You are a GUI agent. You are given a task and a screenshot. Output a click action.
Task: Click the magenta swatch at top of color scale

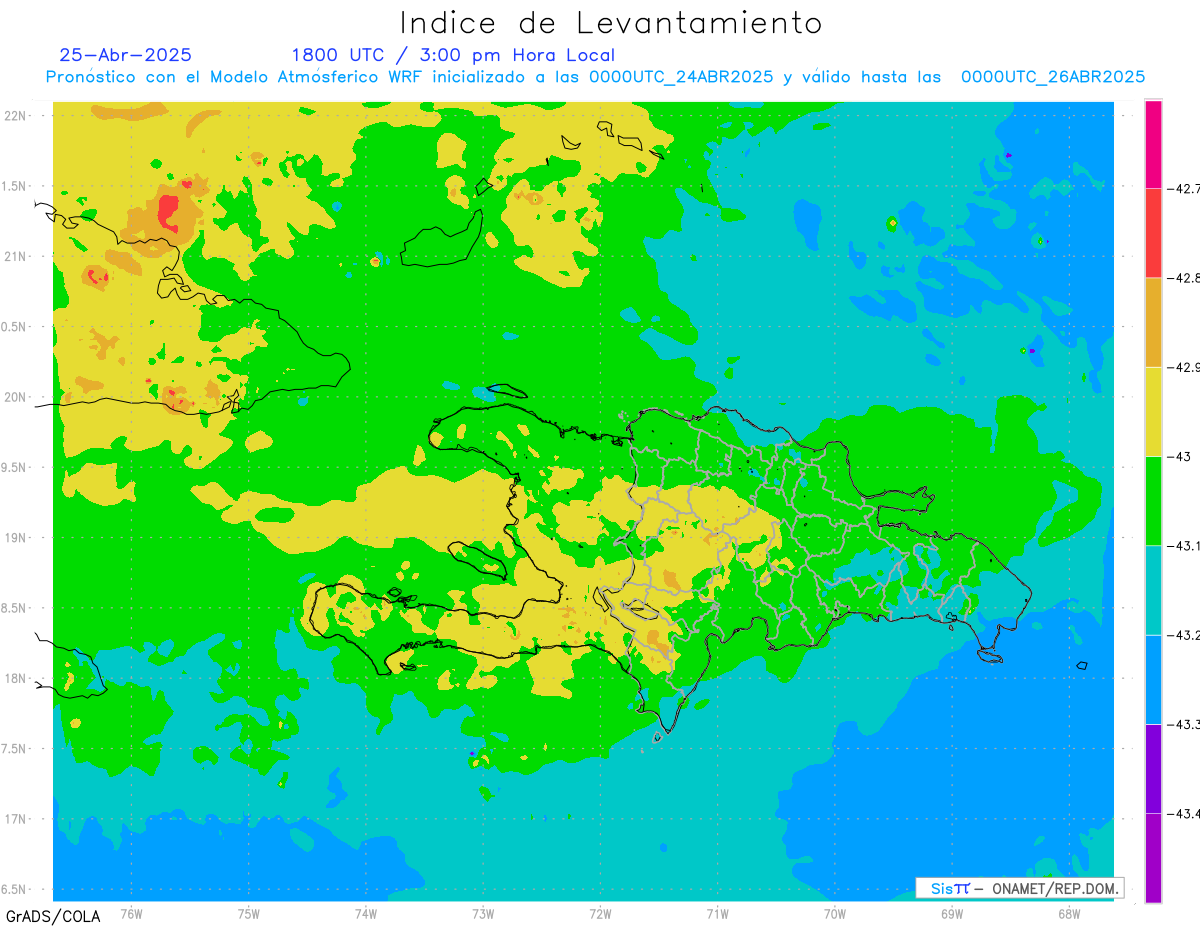click(x=1153, y=143)
